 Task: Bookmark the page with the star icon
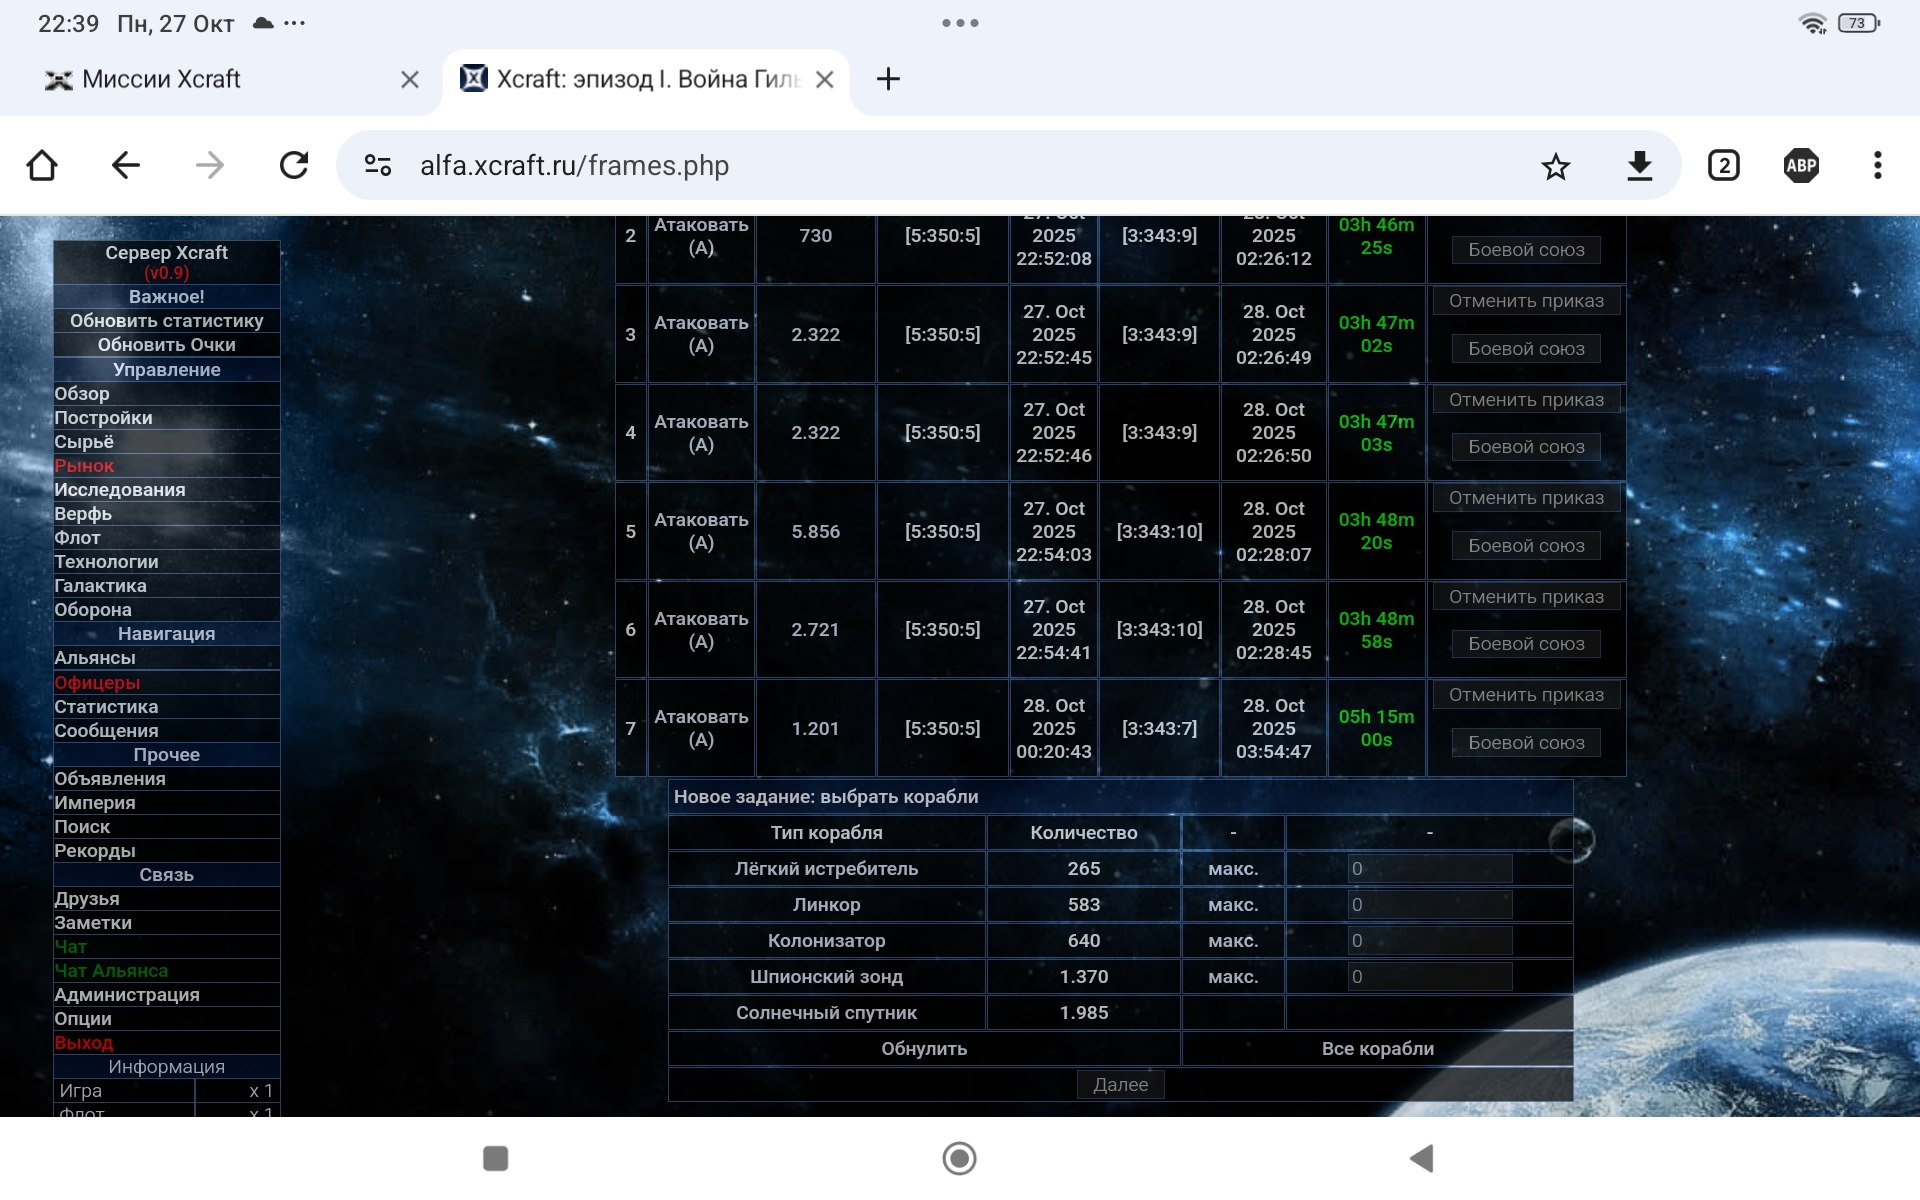pos(1555,166)
